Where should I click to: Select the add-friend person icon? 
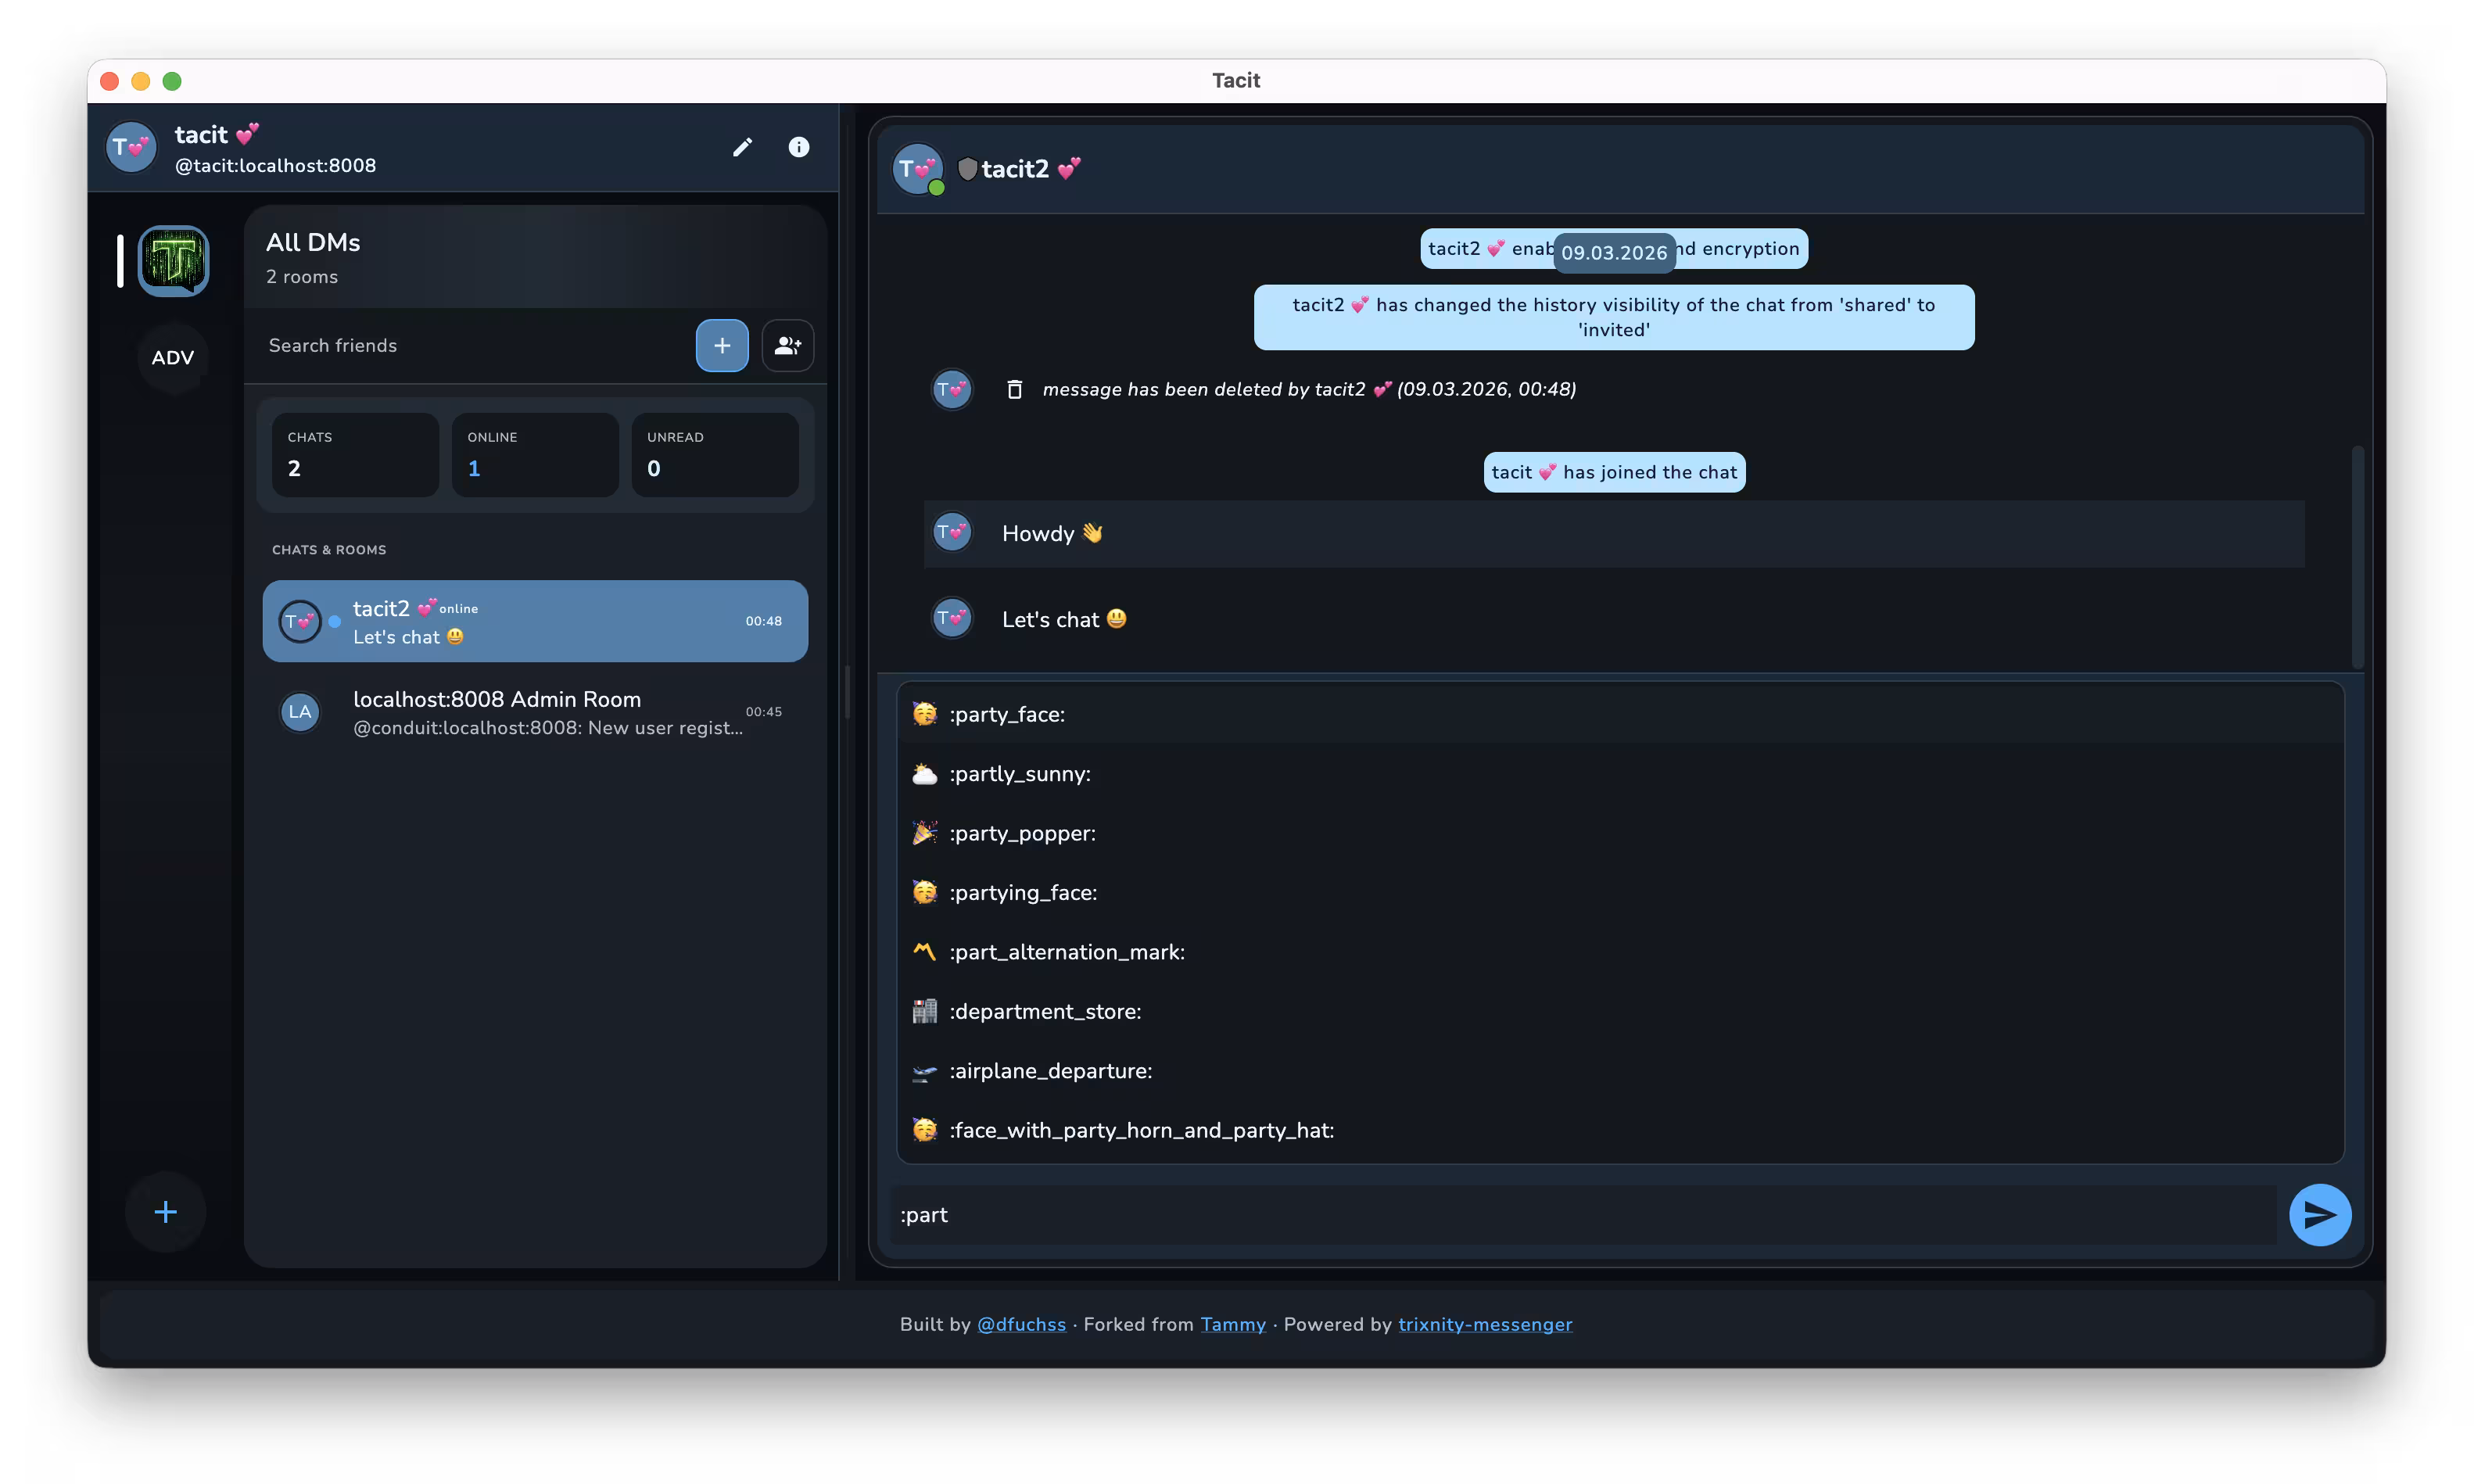(x=788, y=345)
